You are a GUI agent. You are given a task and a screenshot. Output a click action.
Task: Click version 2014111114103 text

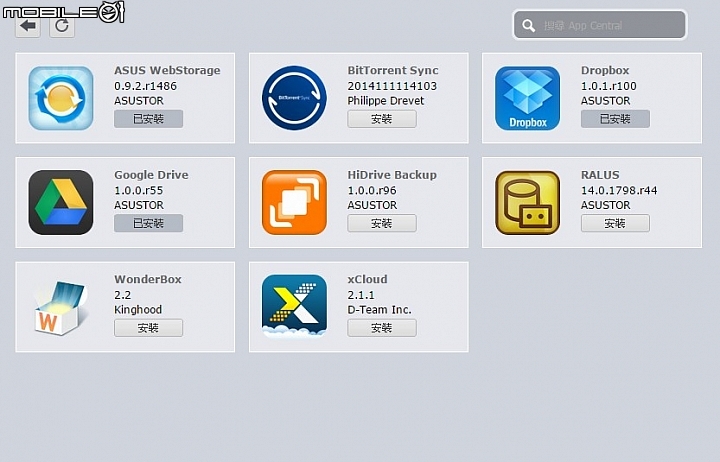point(392,86)
